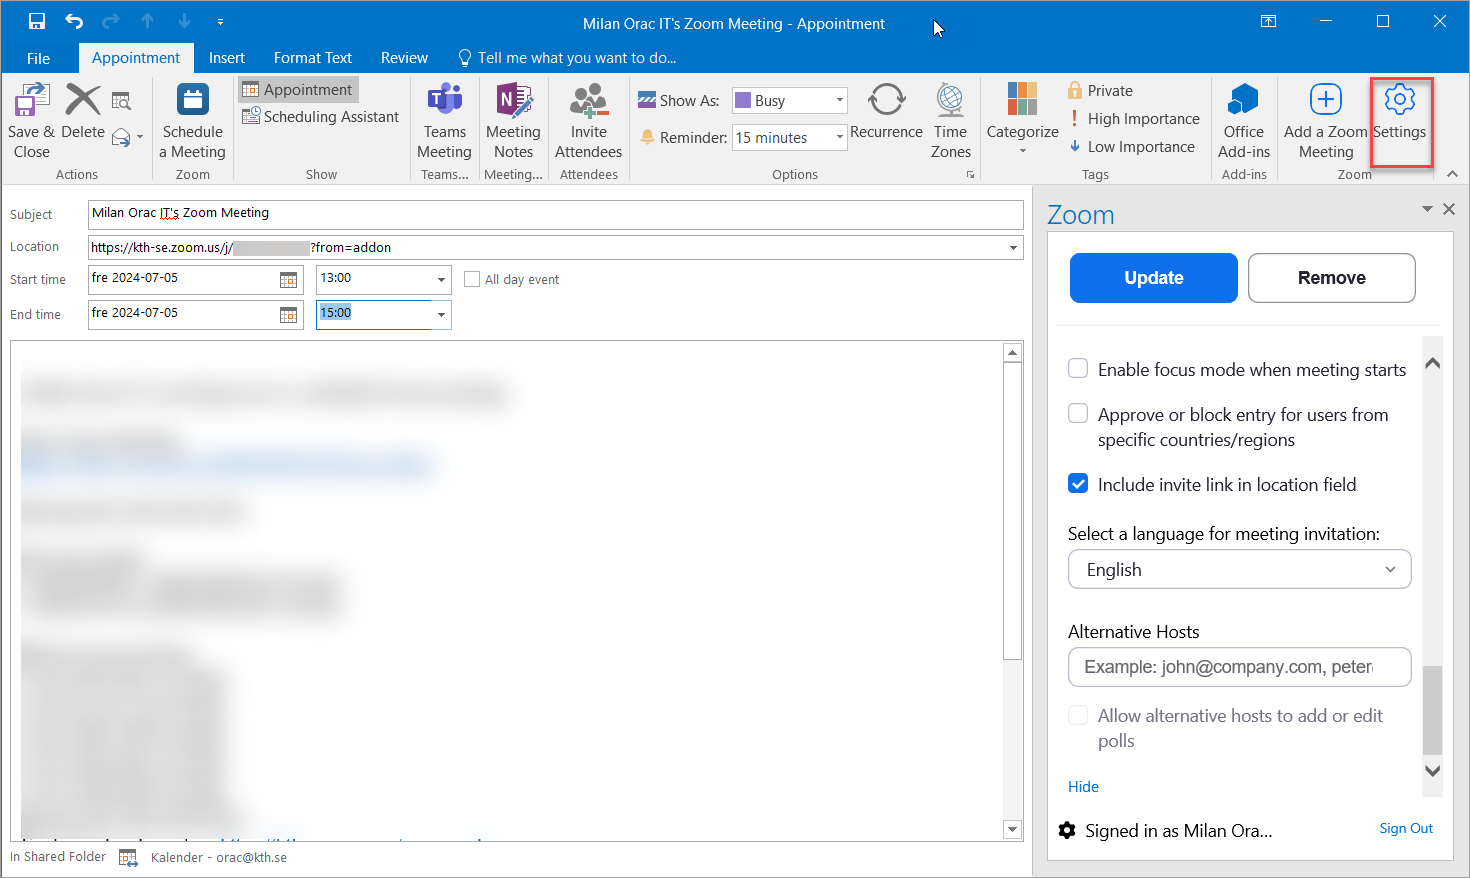Open Meeting Notes in the ribbon
The height and width of the screenshot is (878, 1470).
coord(513,101)
